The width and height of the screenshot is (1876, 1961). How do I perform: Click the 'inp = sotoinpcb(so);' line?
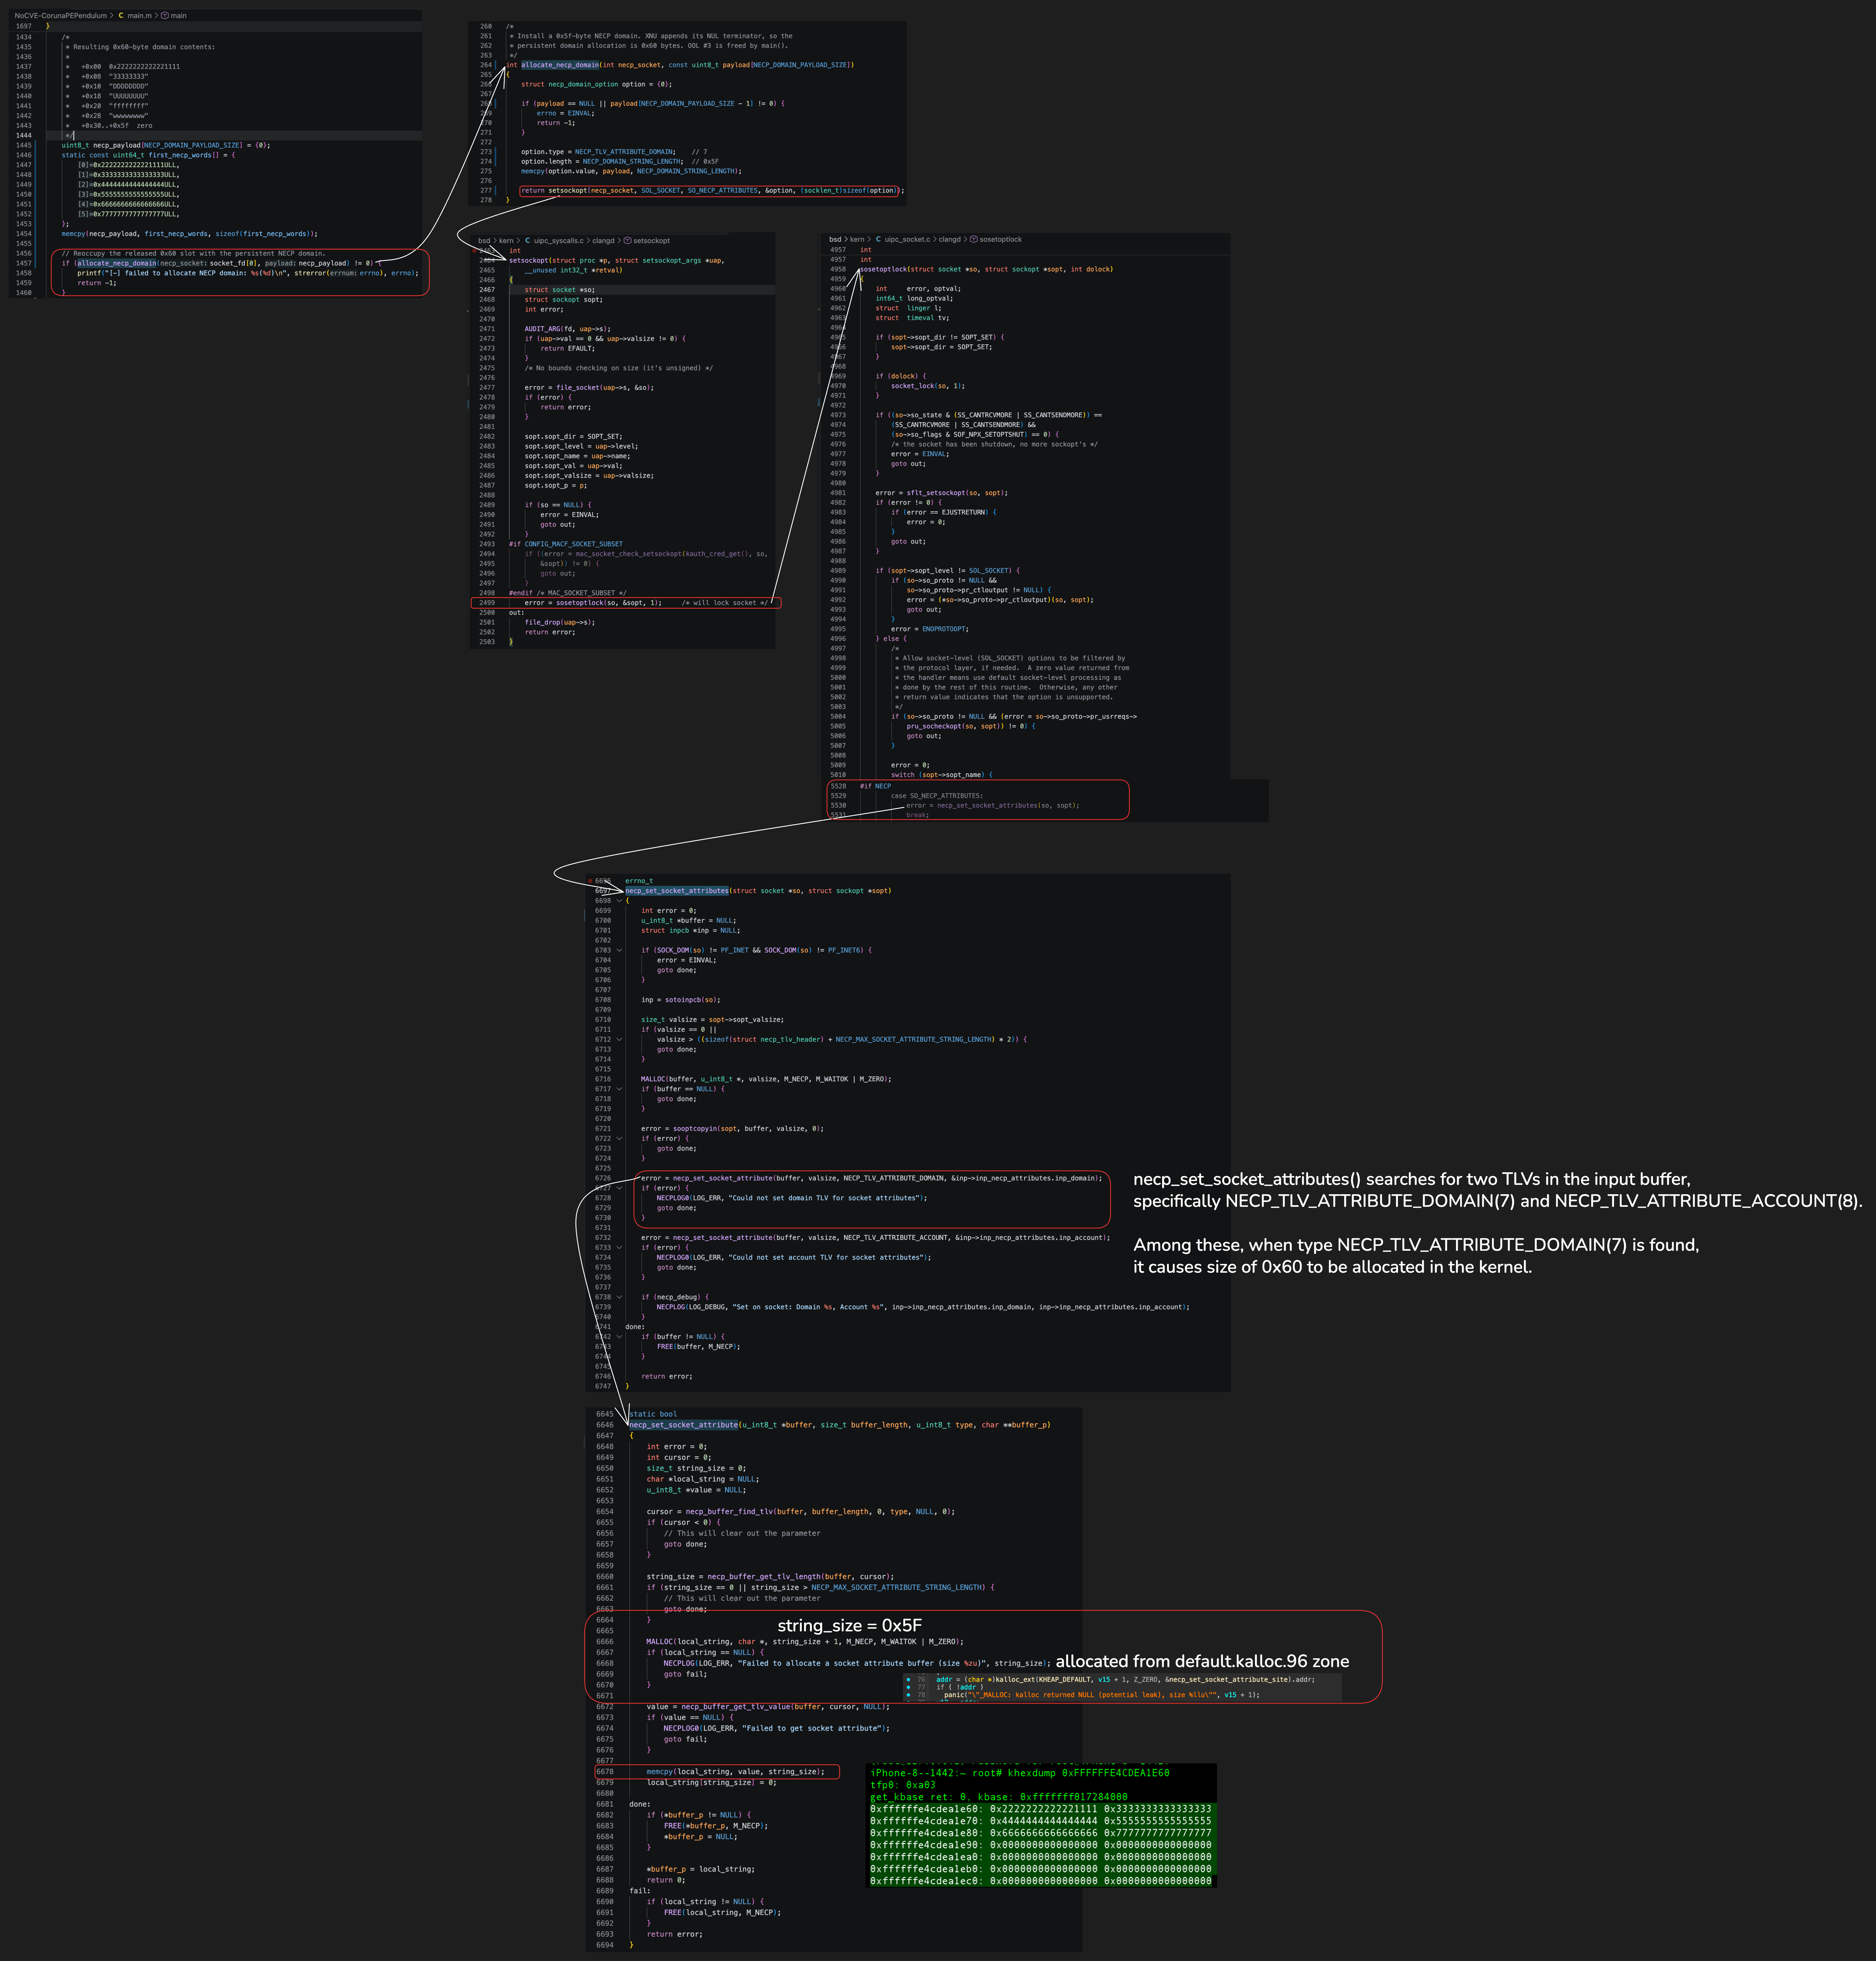tap(681, 1000)
